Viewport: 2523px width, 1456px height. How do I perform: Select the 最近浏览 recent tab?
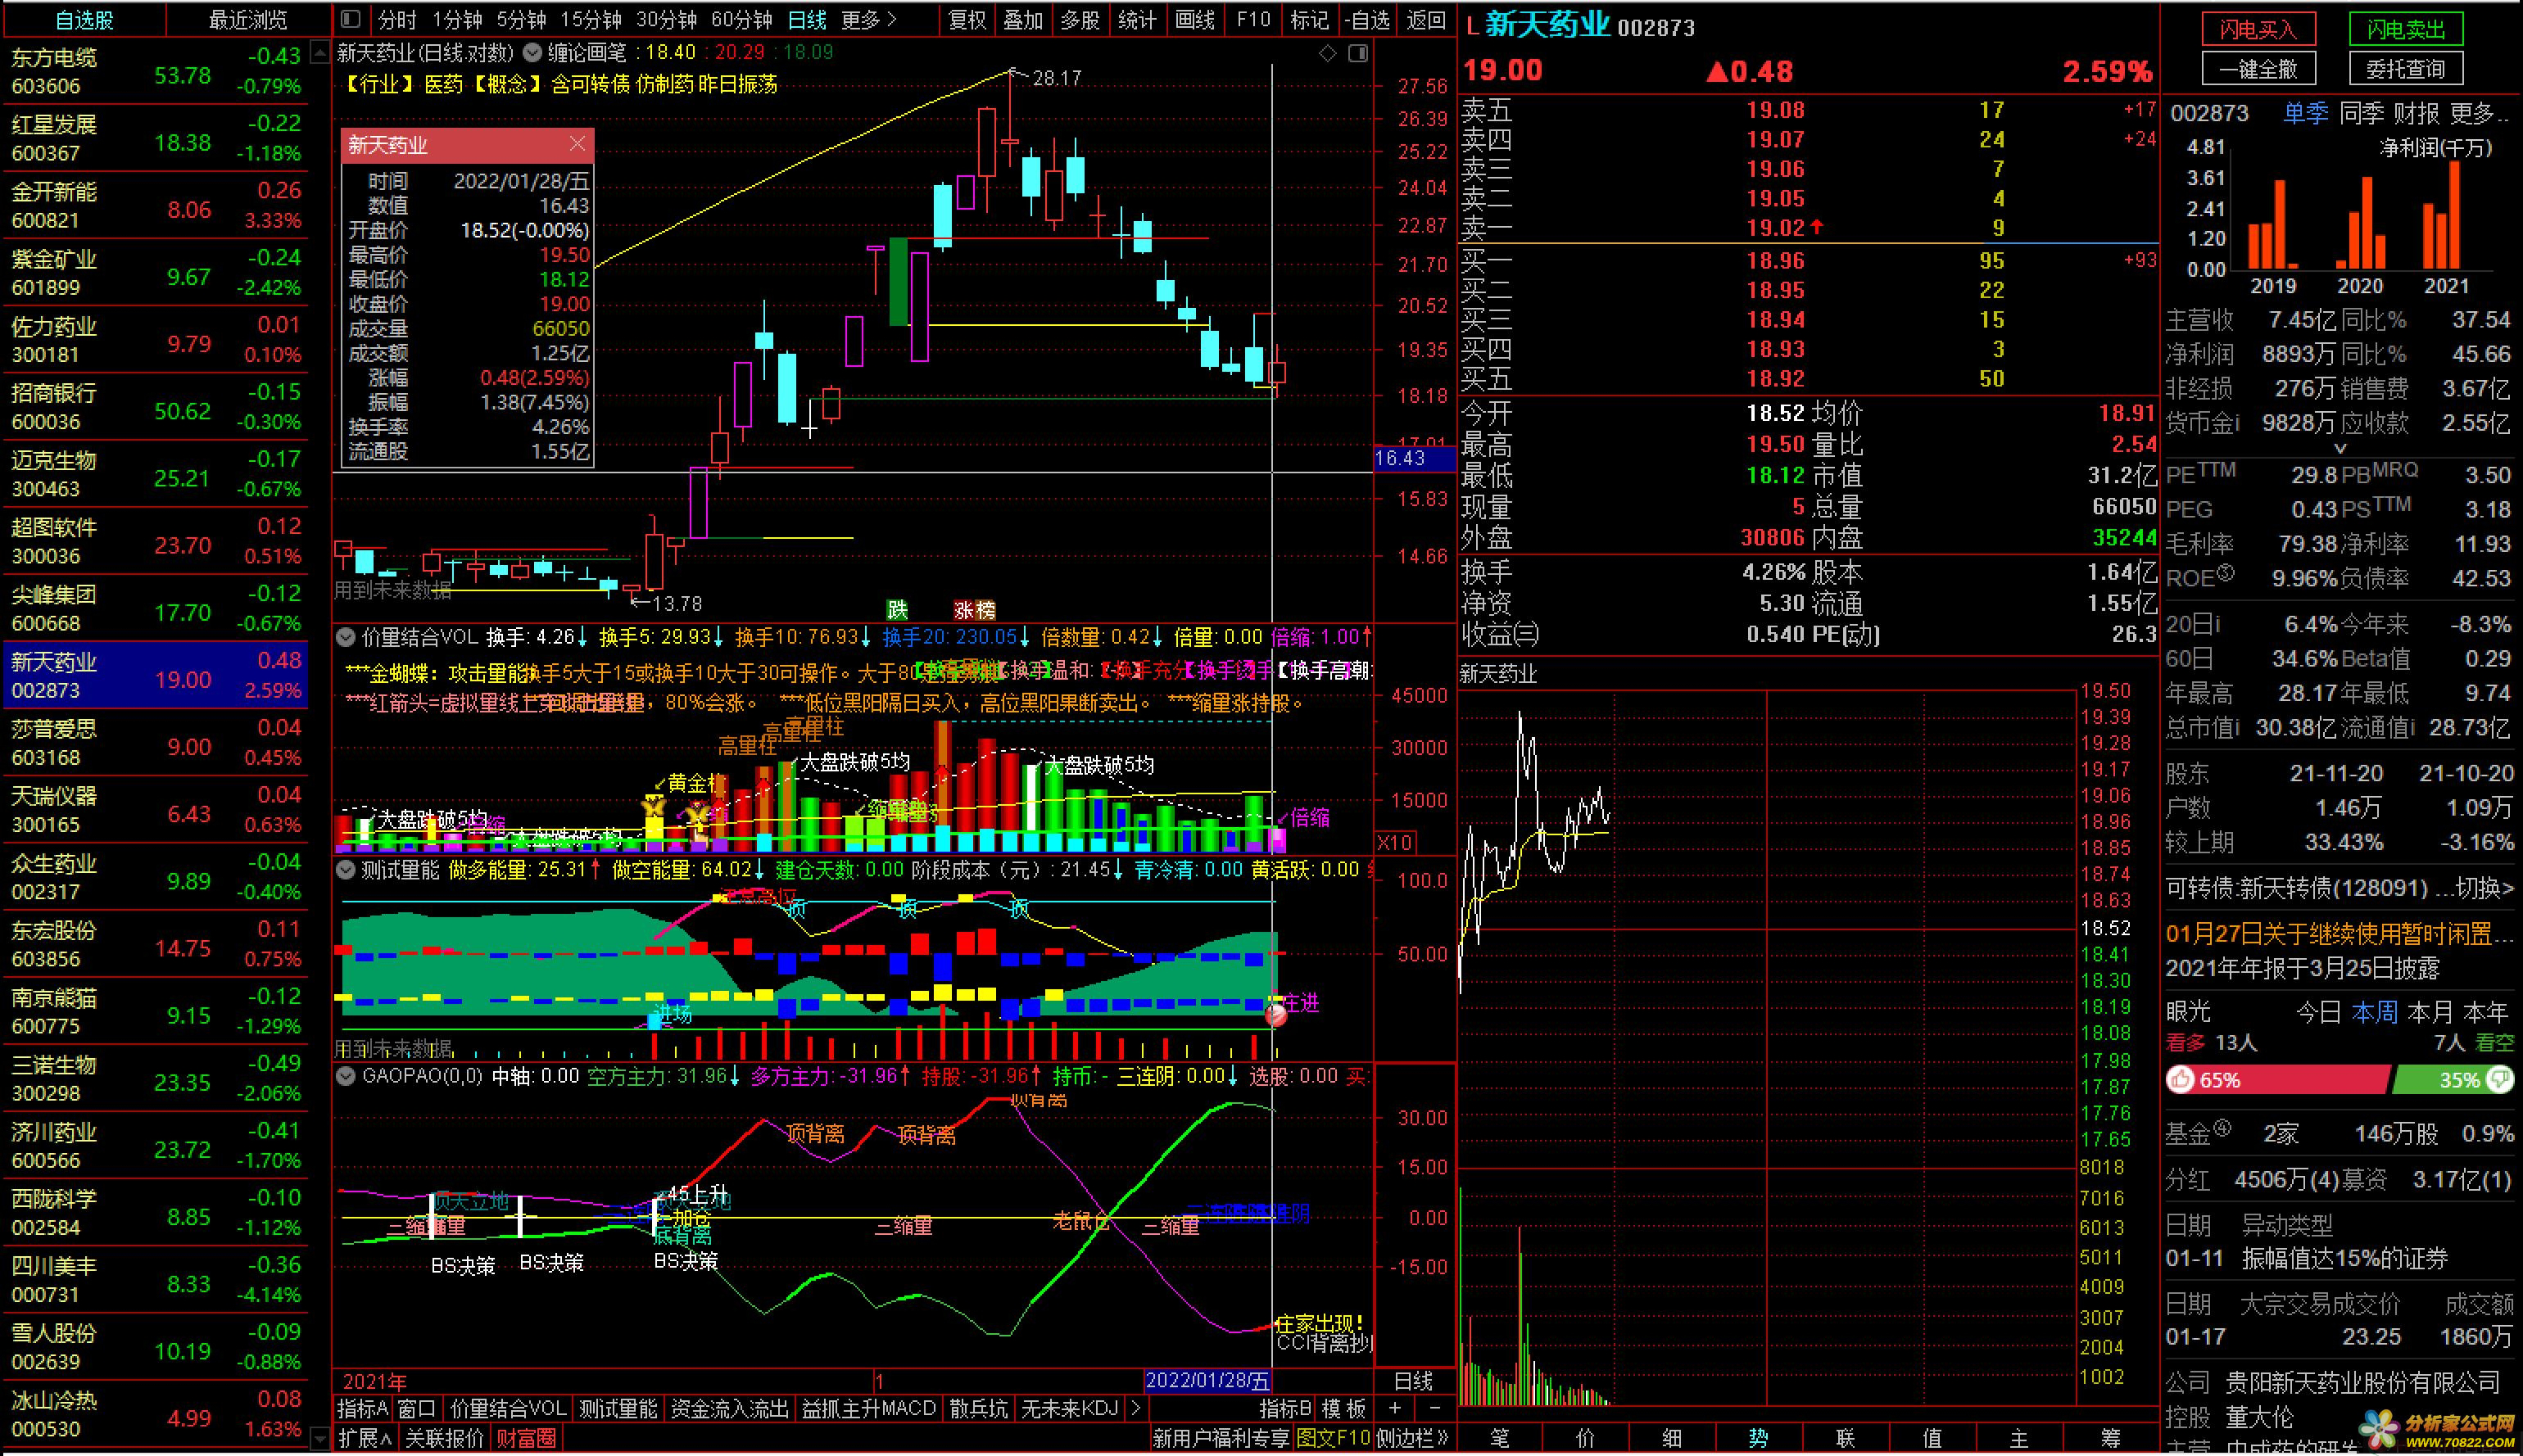[x=248, y=20]
